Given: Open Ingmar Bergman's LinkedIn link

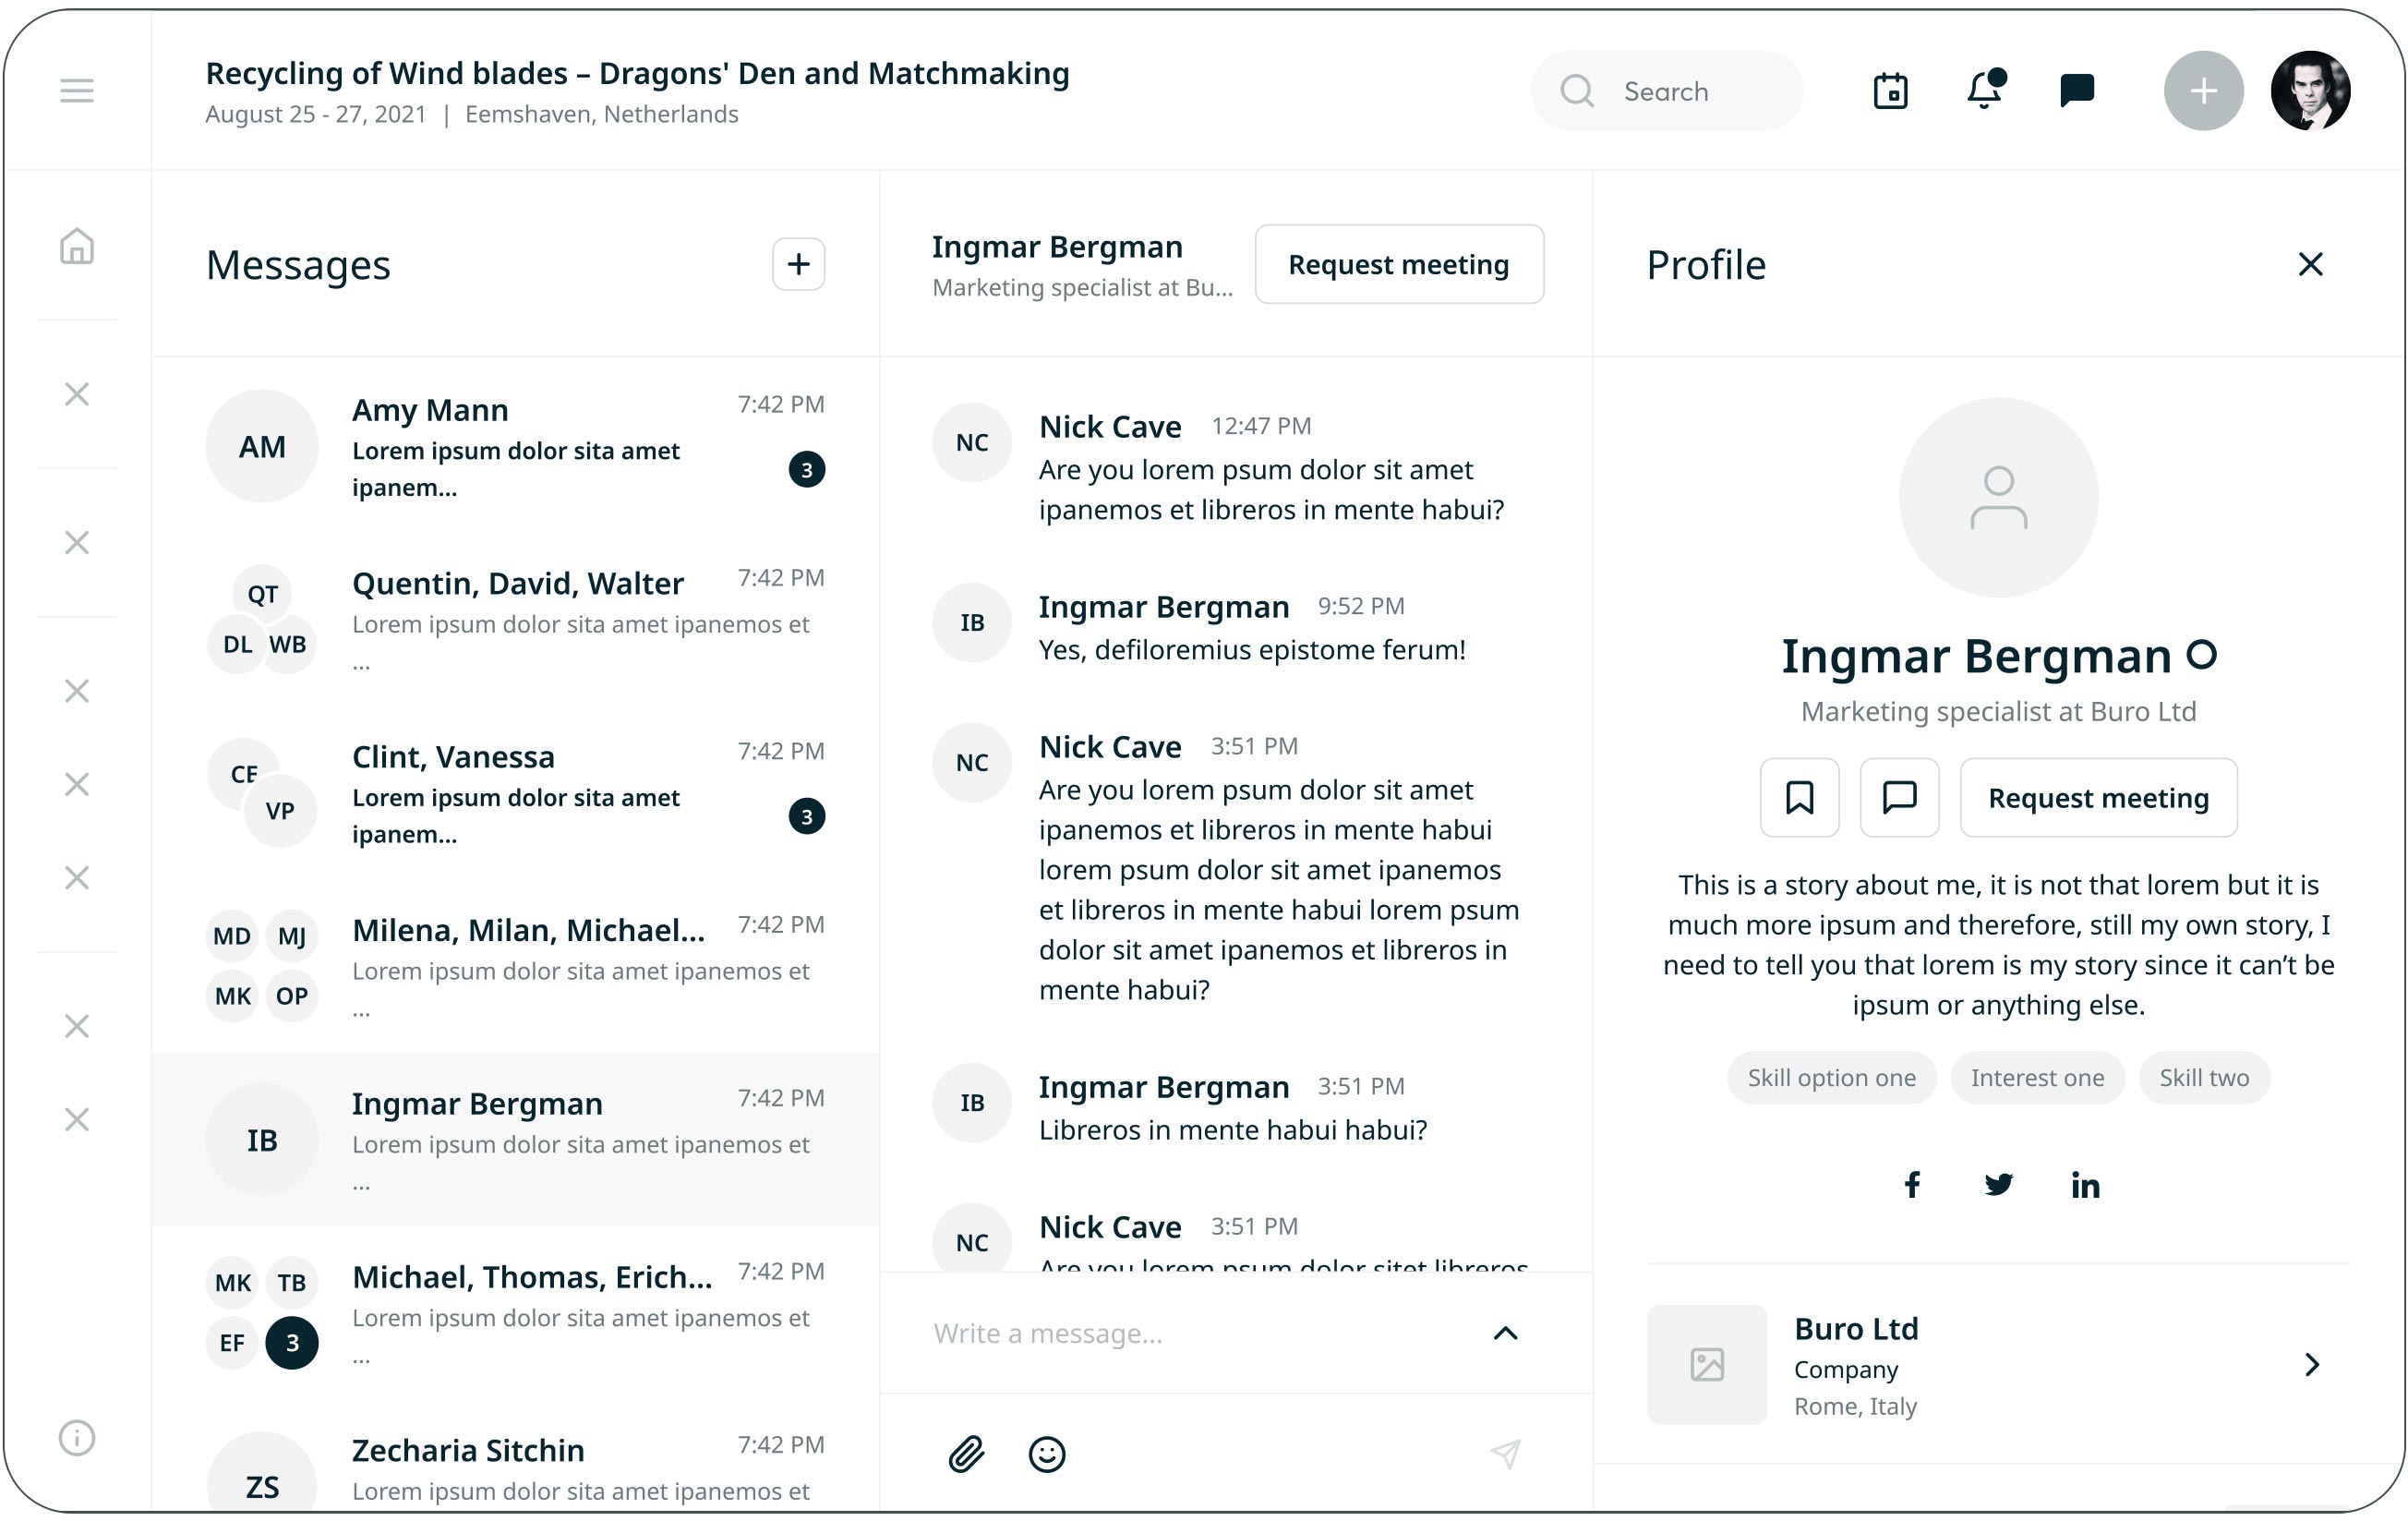Looking at the screenshot, I should (2085, 1185).
